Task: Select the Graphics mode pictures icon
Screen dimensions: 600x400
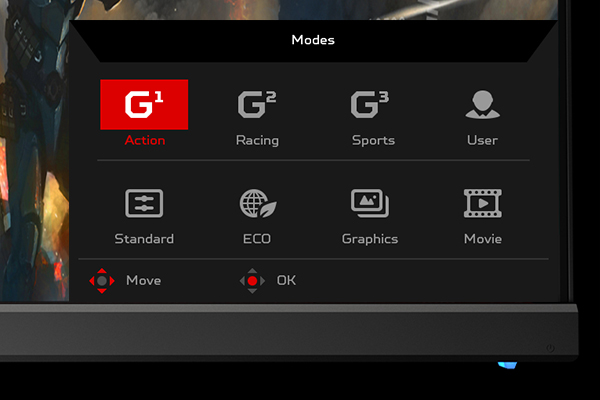Action: tap(370, 203)
